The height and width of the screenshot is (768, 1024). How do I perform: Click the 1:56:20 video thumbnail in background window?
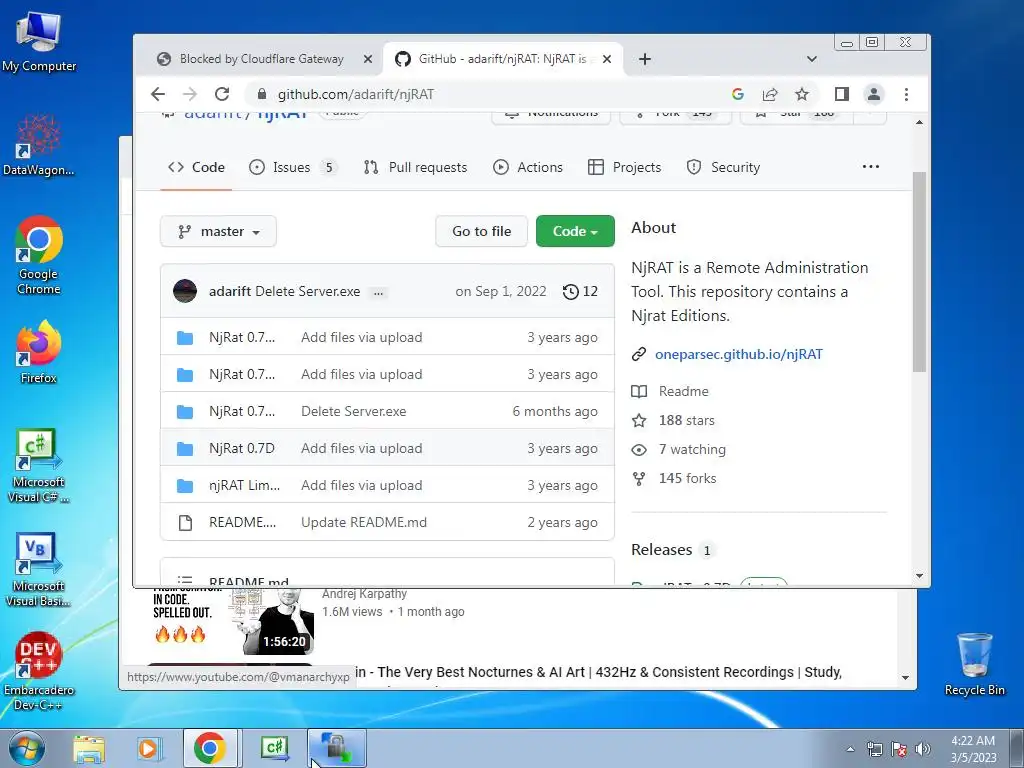click(x=232, y=622)
